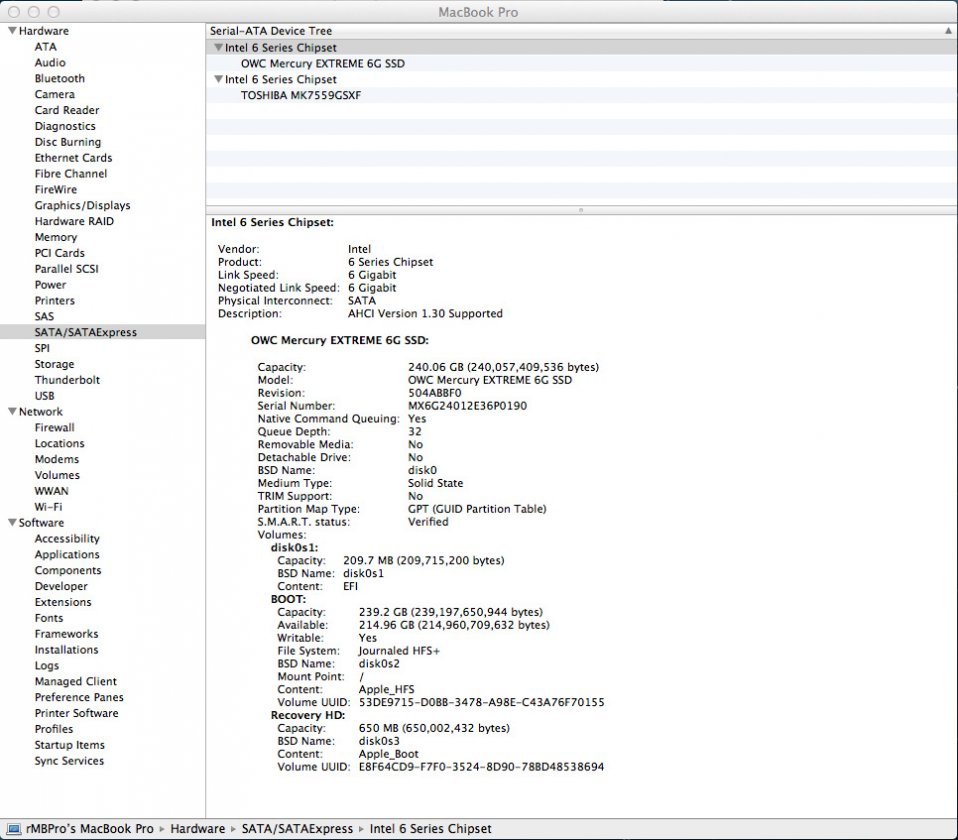The width and height of the screenshot is (958, 840).
Task: Select Printers under Hardware
Action: (55, 301)
